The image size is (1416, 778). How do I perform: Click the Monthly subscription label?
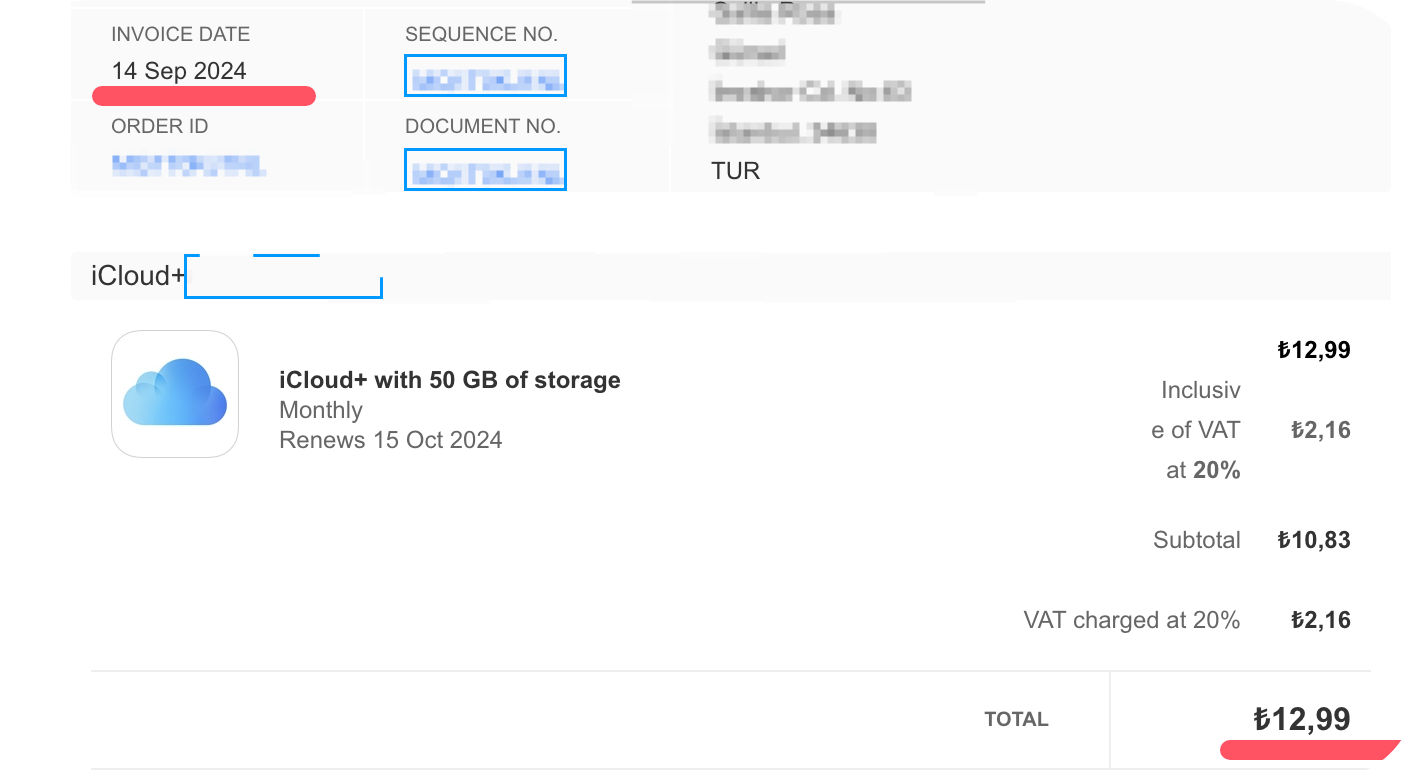pos(321,410)
